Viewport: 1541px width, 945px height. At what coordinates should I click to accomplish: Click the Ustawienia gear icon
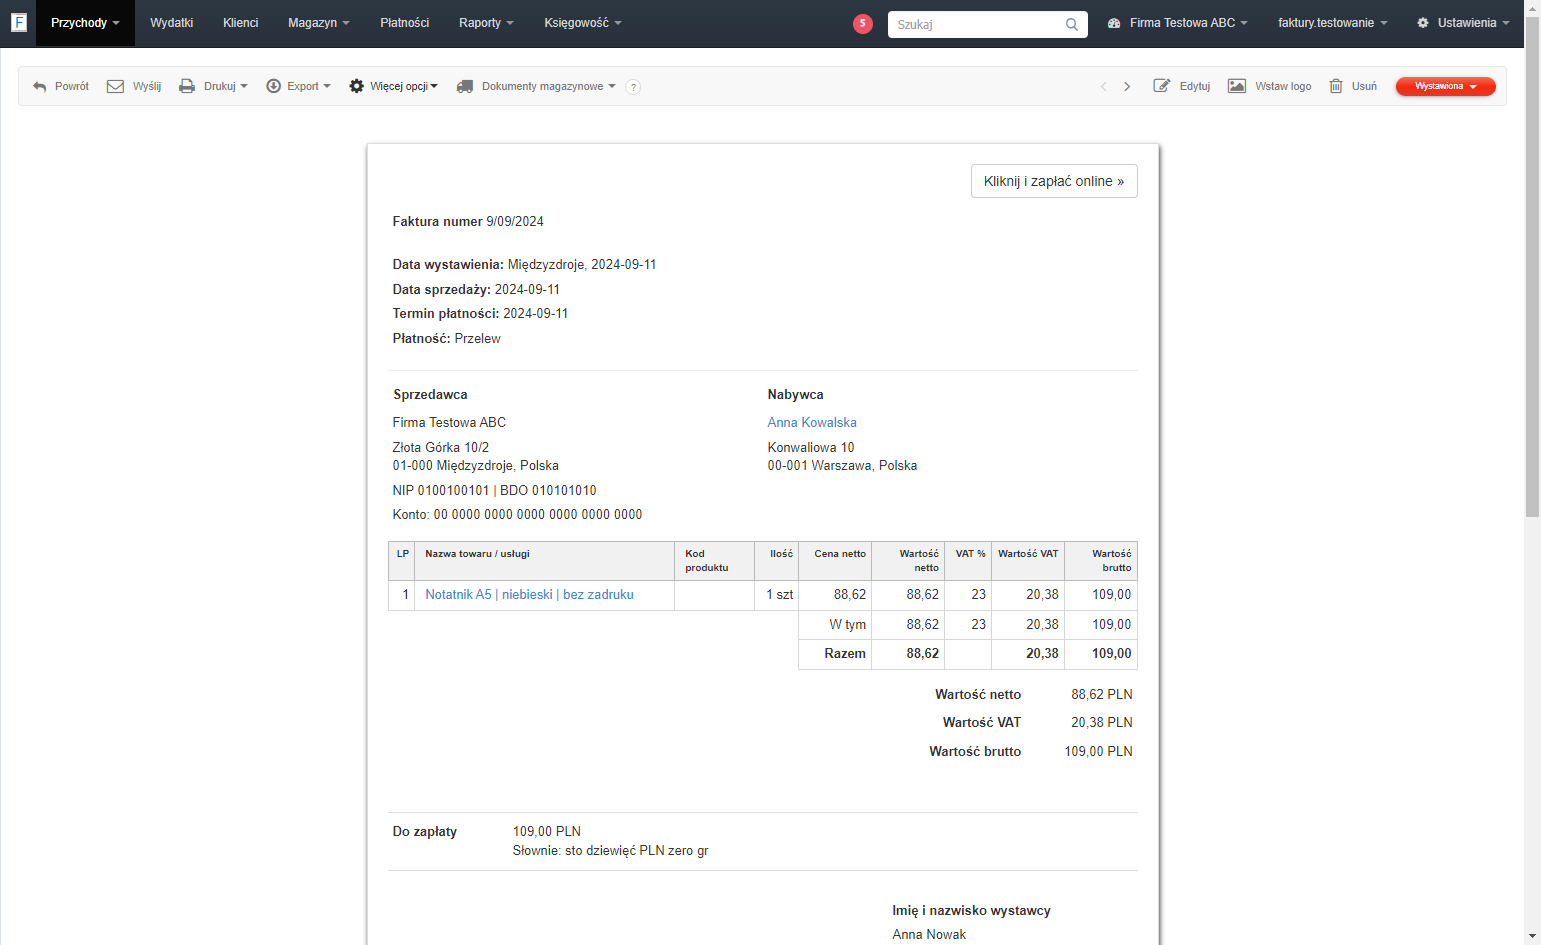tap(1423, 23)
